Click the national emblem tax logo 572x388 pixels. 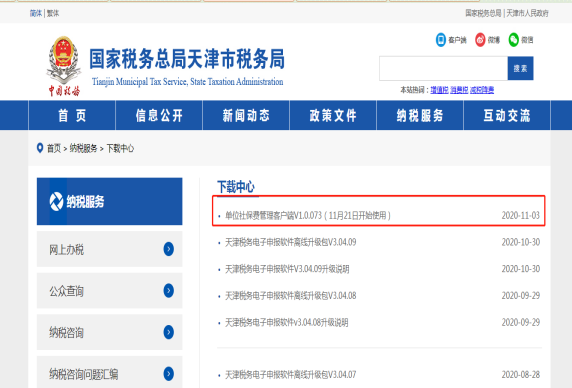click(x=64, y=66)
